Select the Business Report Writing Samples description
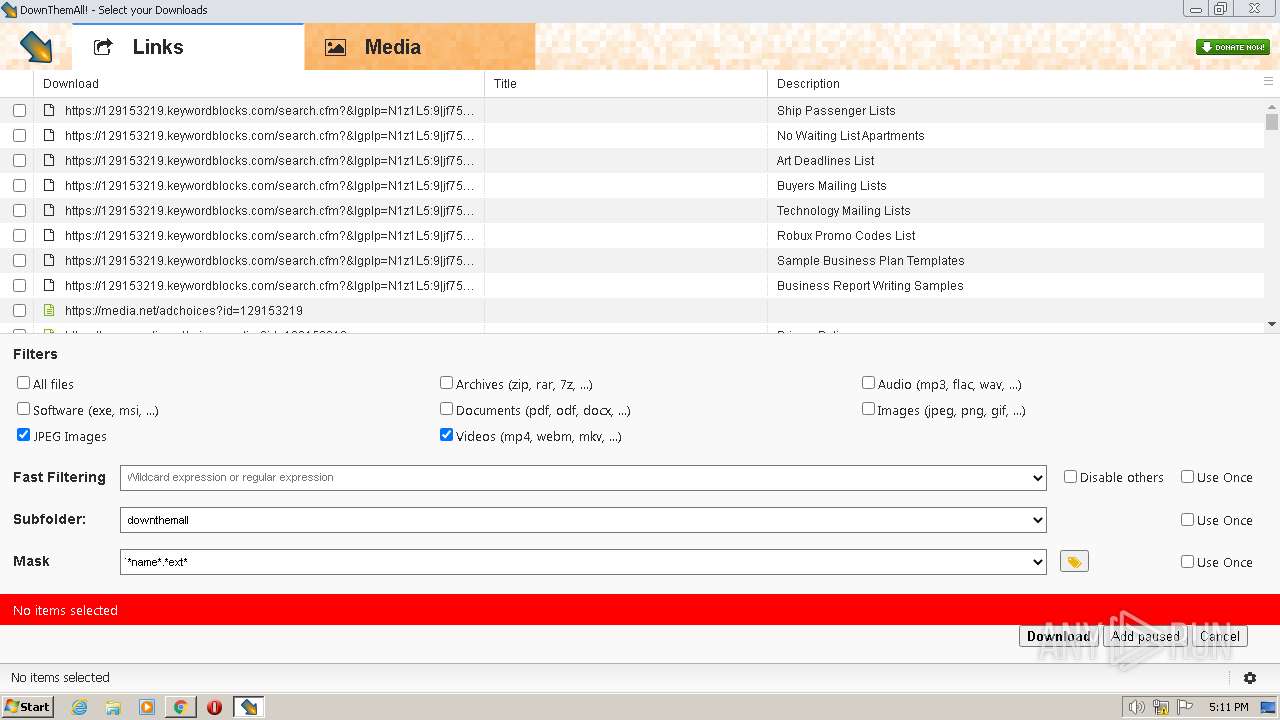1280x720 pixels. [870, 285]
